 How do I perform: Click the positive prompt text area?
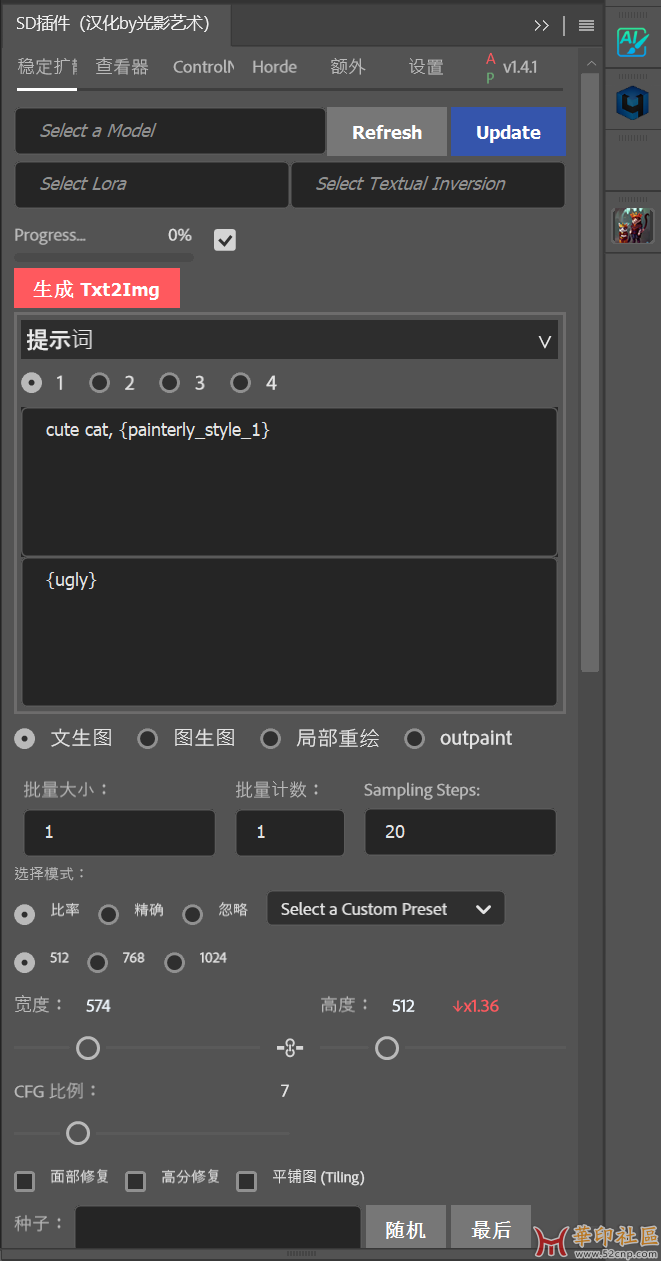(x=289, y=481)
